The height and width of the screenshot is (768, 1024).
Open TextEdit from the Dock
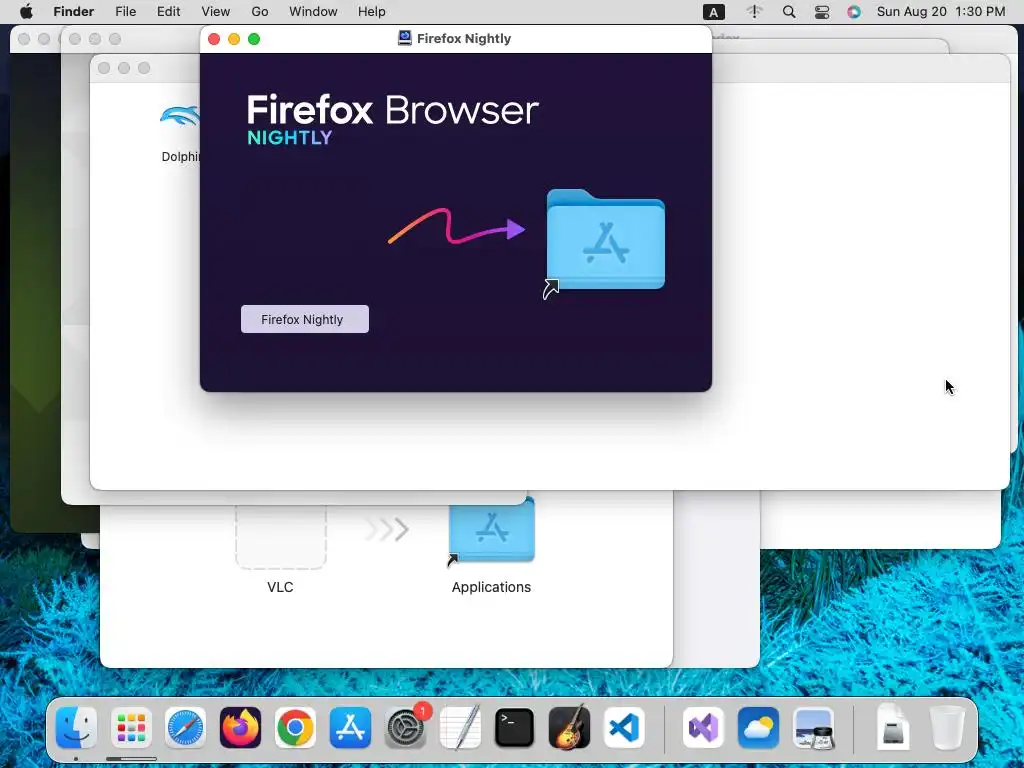[460, 728]
